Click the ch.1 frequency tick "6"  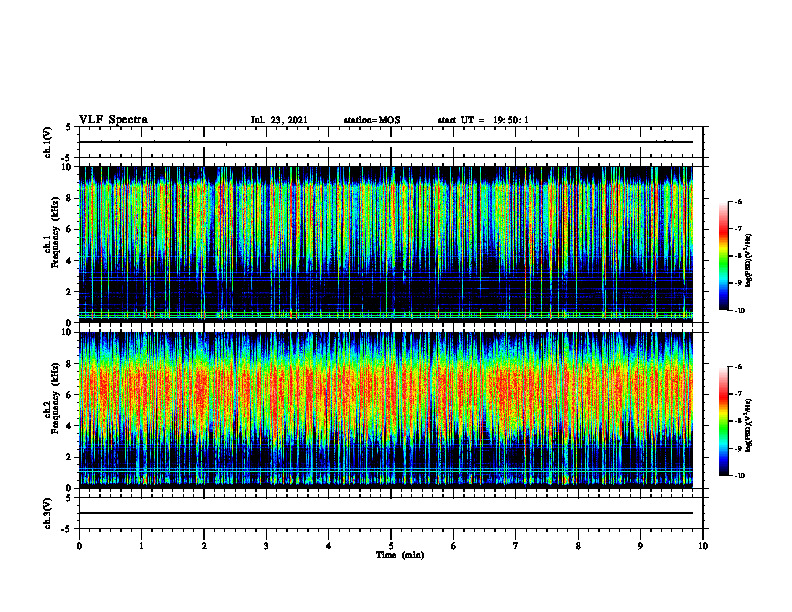(70, 230)
